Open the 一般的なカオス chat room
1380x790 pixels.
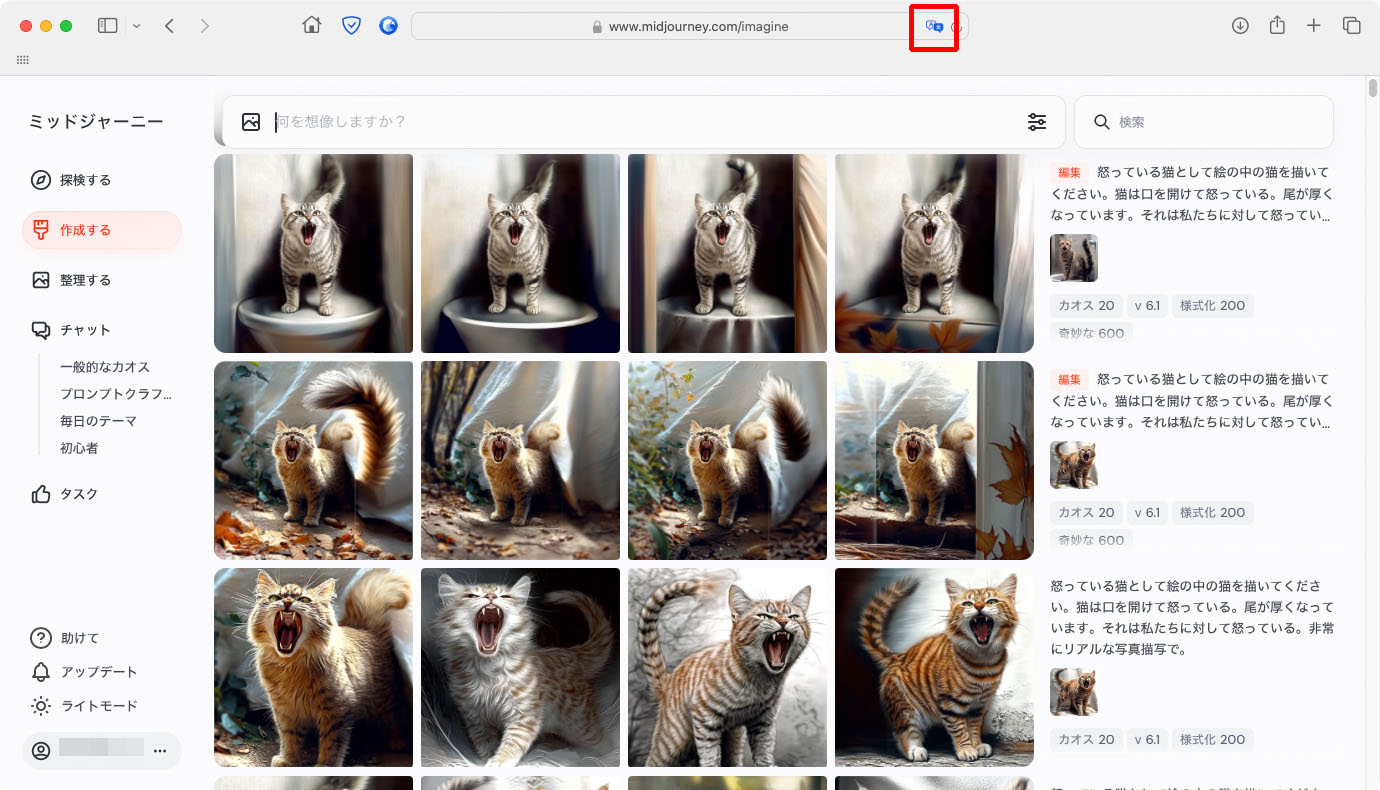(105, 367)
